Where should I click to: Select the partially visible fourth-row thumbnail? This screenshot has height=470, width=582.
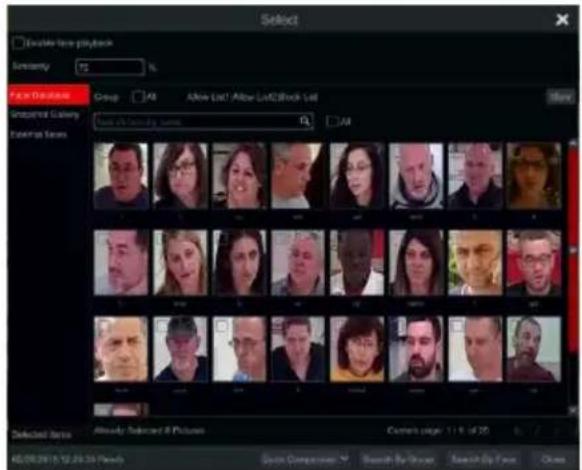click(x=121, y=409)
